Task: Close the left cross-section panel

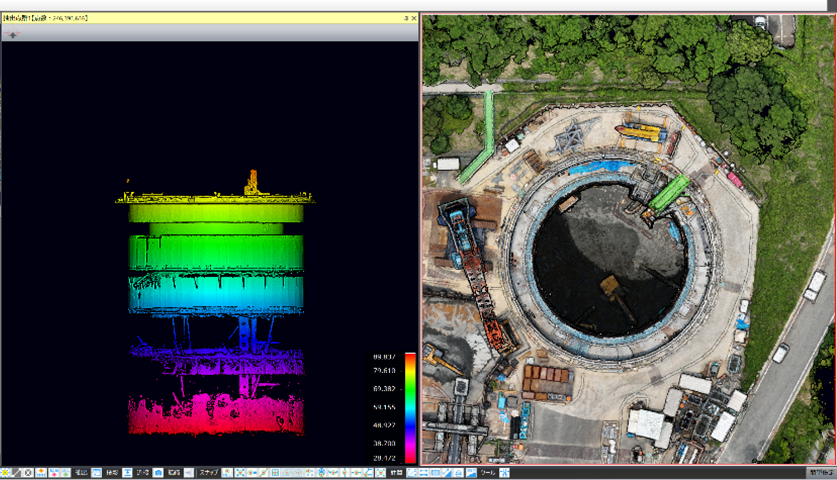Action: (414, 18)
